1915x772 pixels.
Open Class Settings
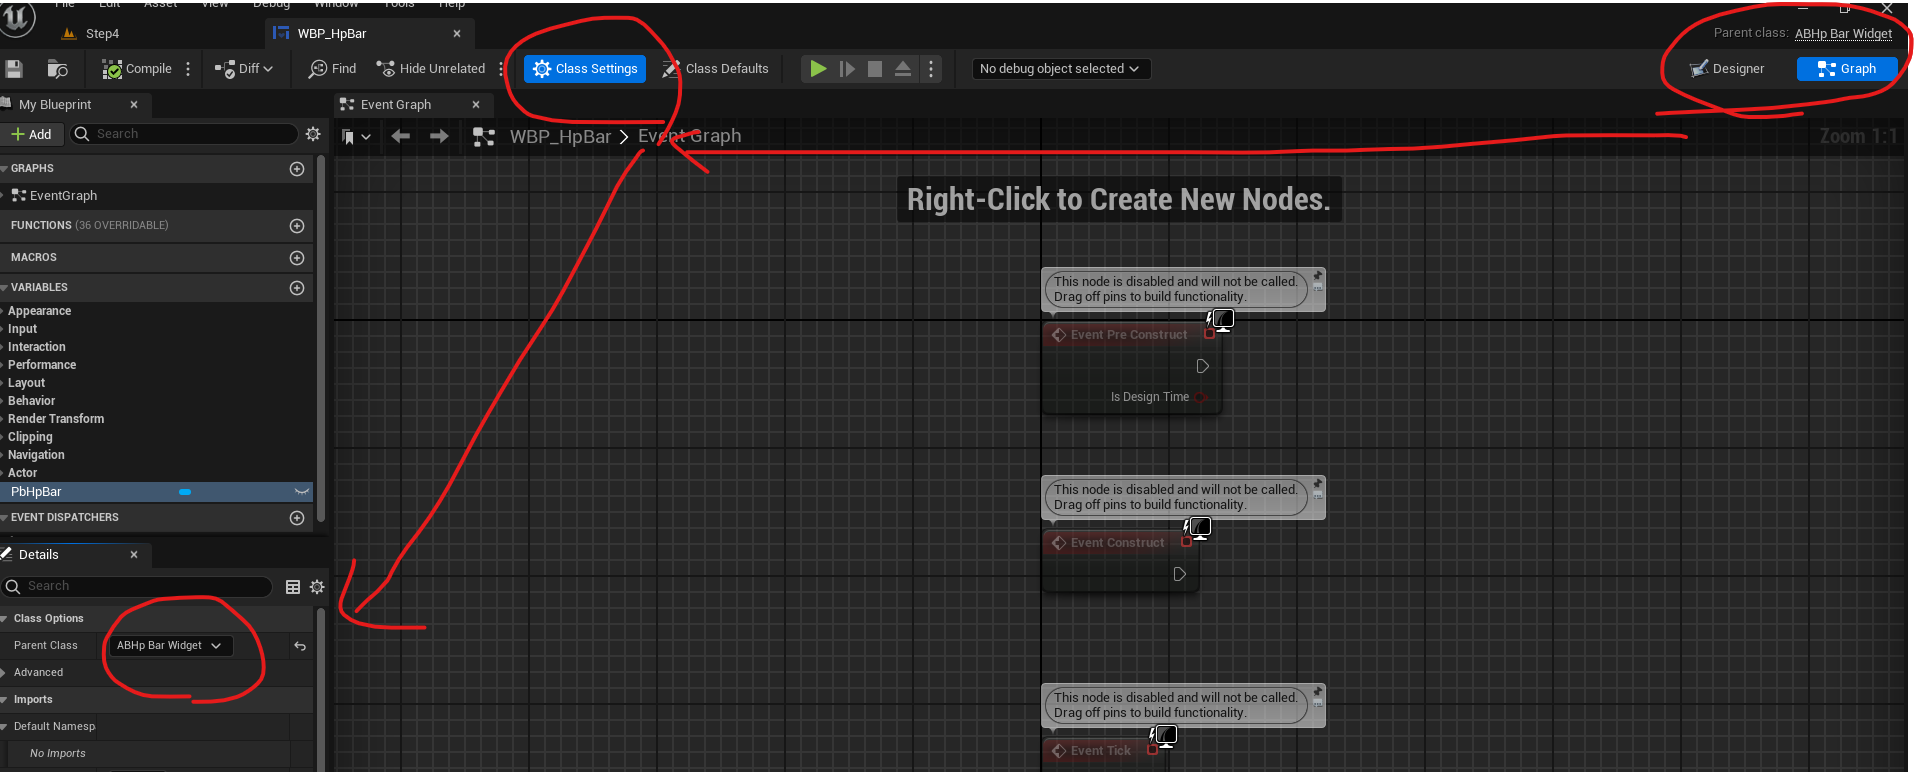pos(585,69)
